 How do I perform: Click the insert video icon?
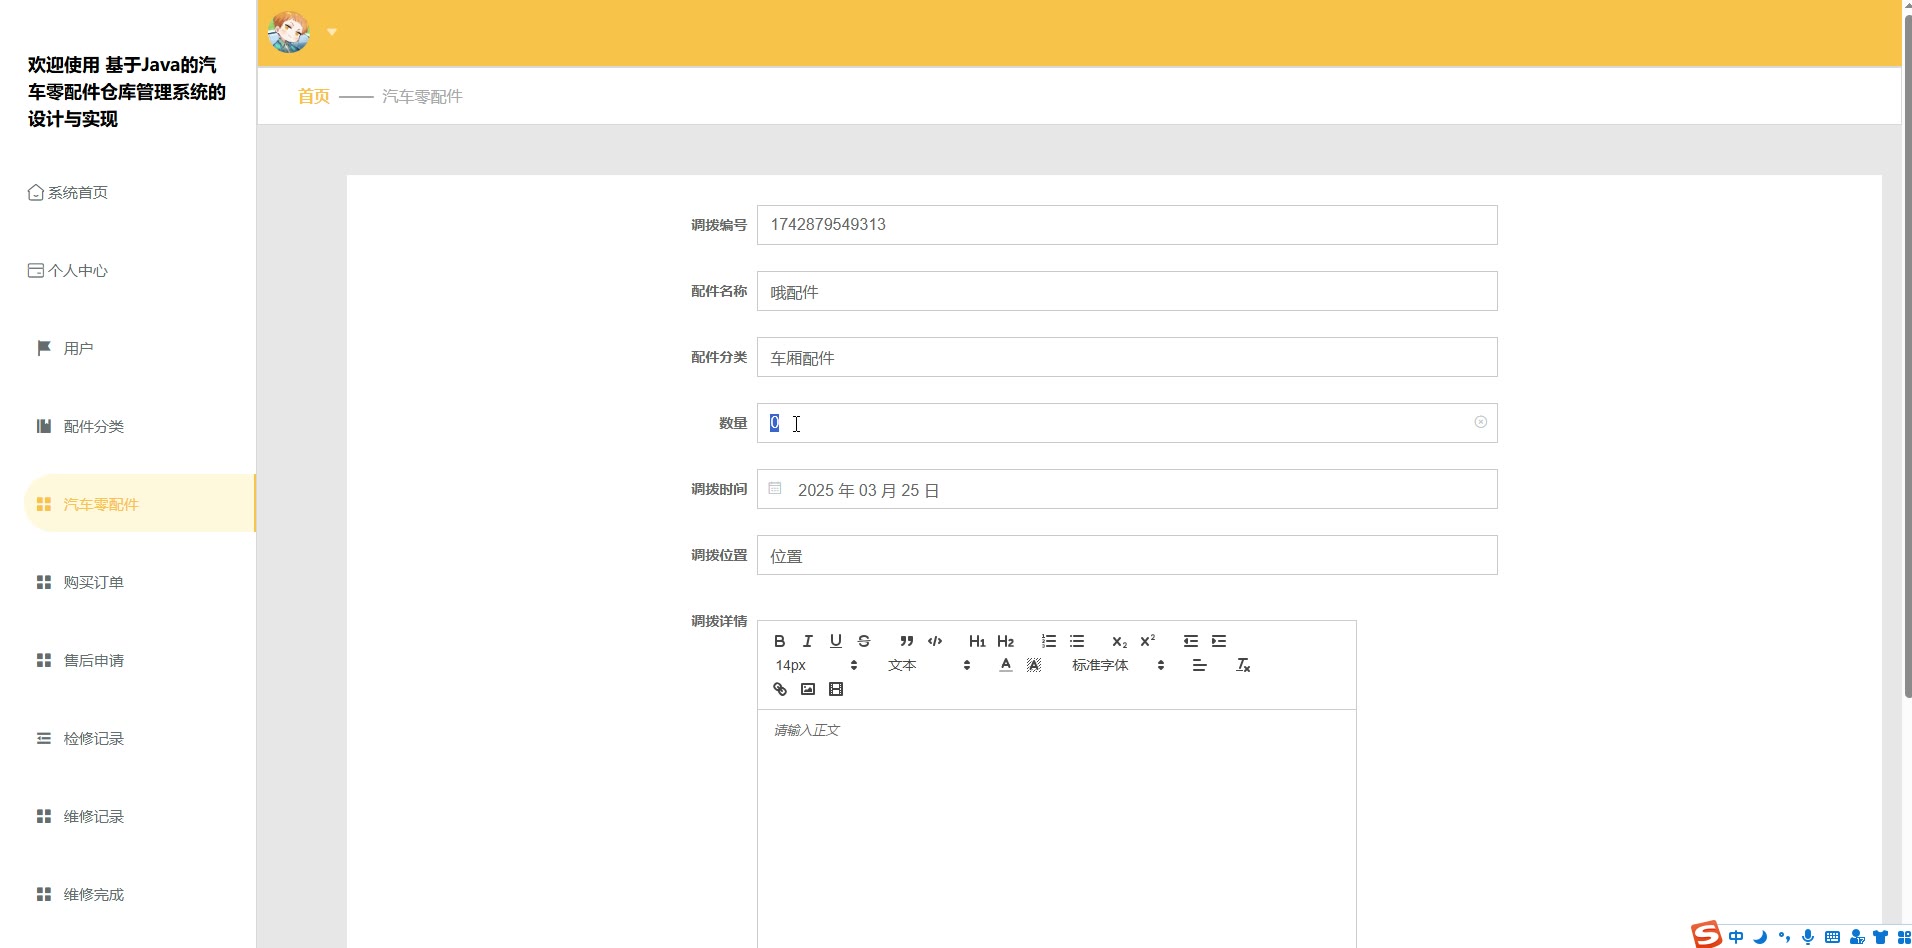point(836,689)
